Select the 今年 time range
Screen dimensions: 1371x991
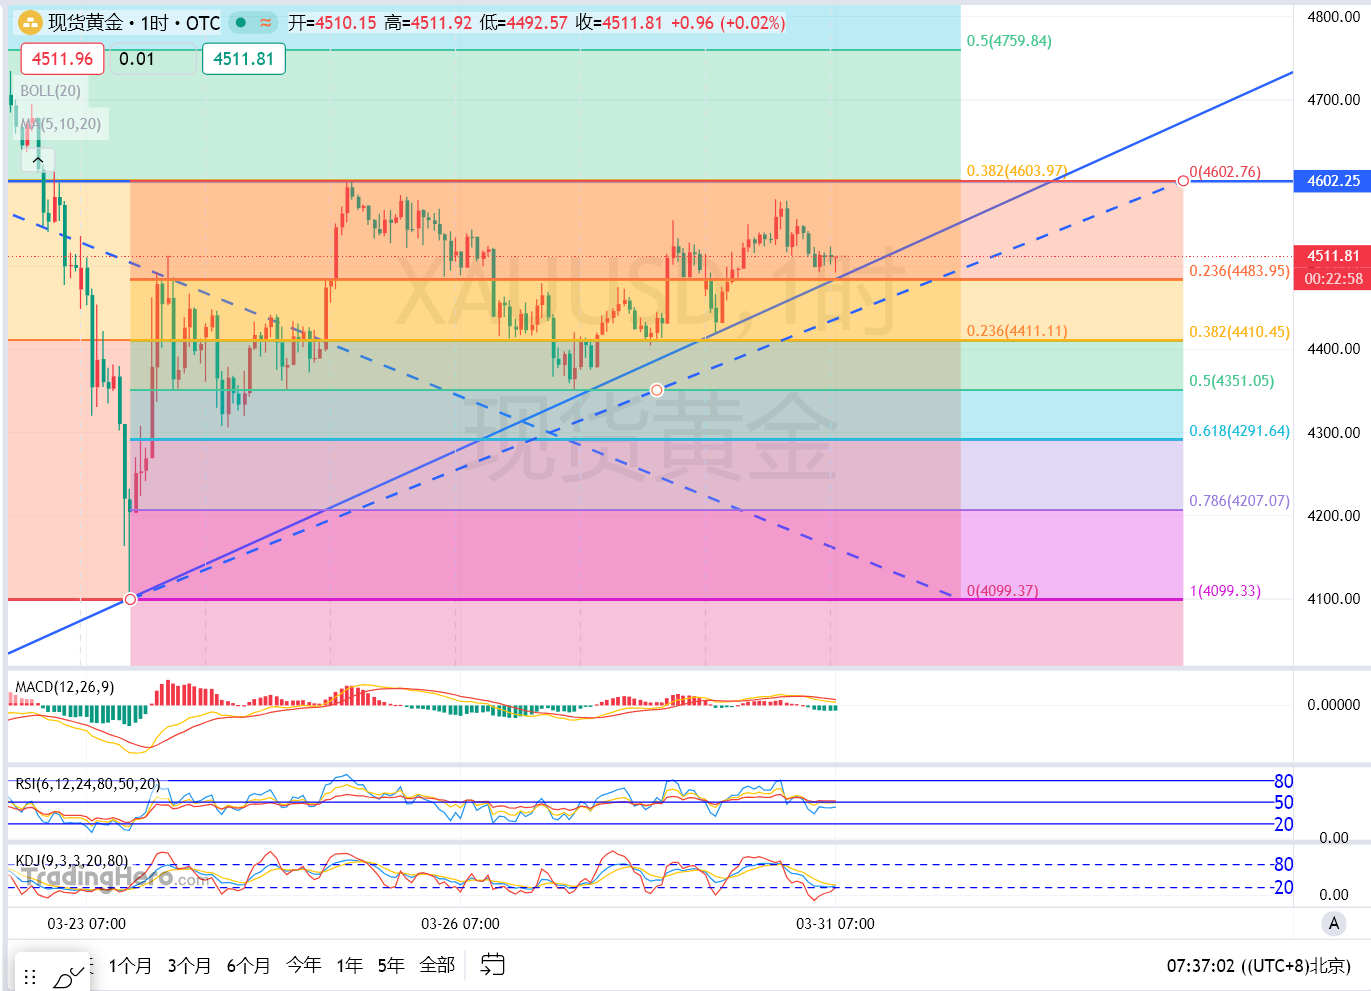coord(303,965)
